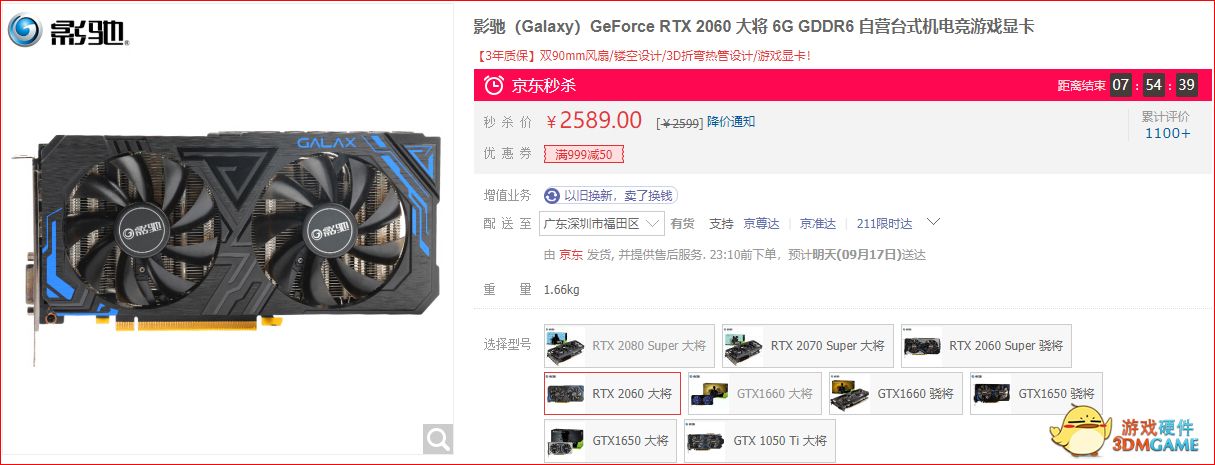Viewport: 1215px width, 465px height.
Task: Click the 211限时达 delivery link
Action: pos(885,224)
